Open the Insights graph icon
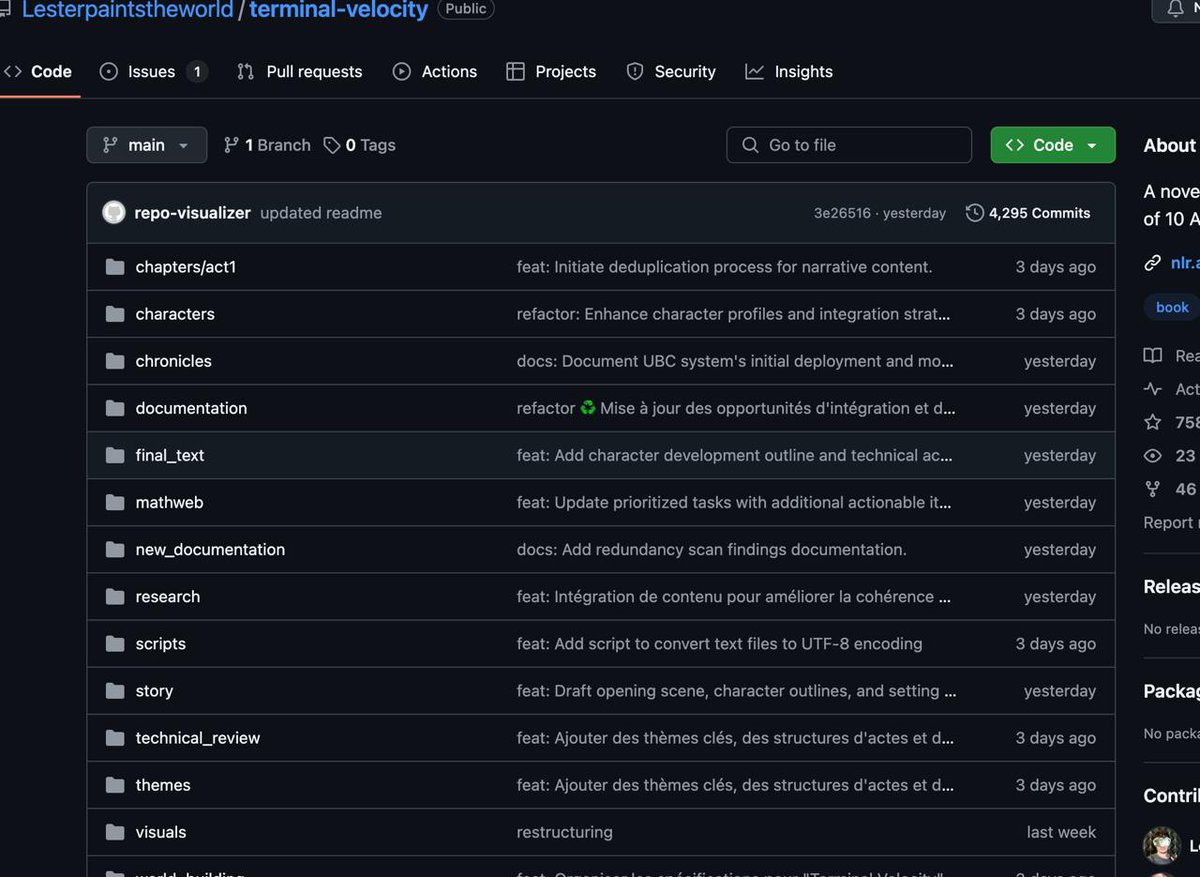Screen dimensions: 1200x877 pyautogui.click(x=756, y=71)
